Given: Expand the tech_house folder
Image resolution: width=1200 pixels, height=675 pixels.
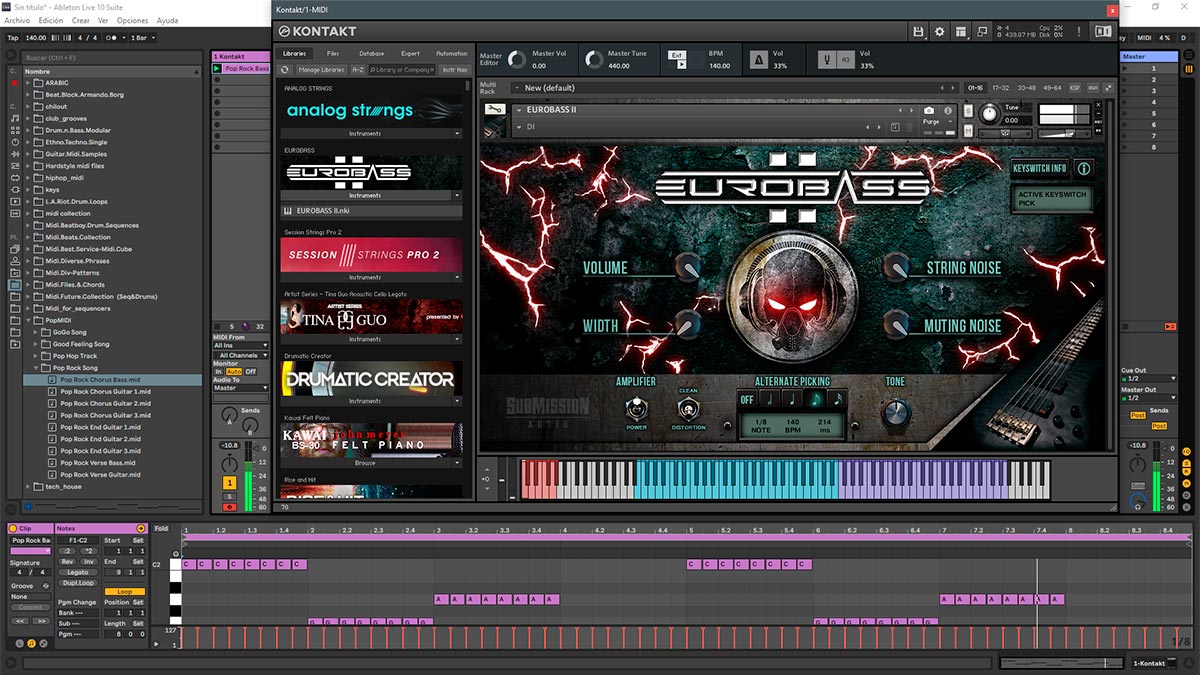Looking at the screenshot, I should coord(27,487).
